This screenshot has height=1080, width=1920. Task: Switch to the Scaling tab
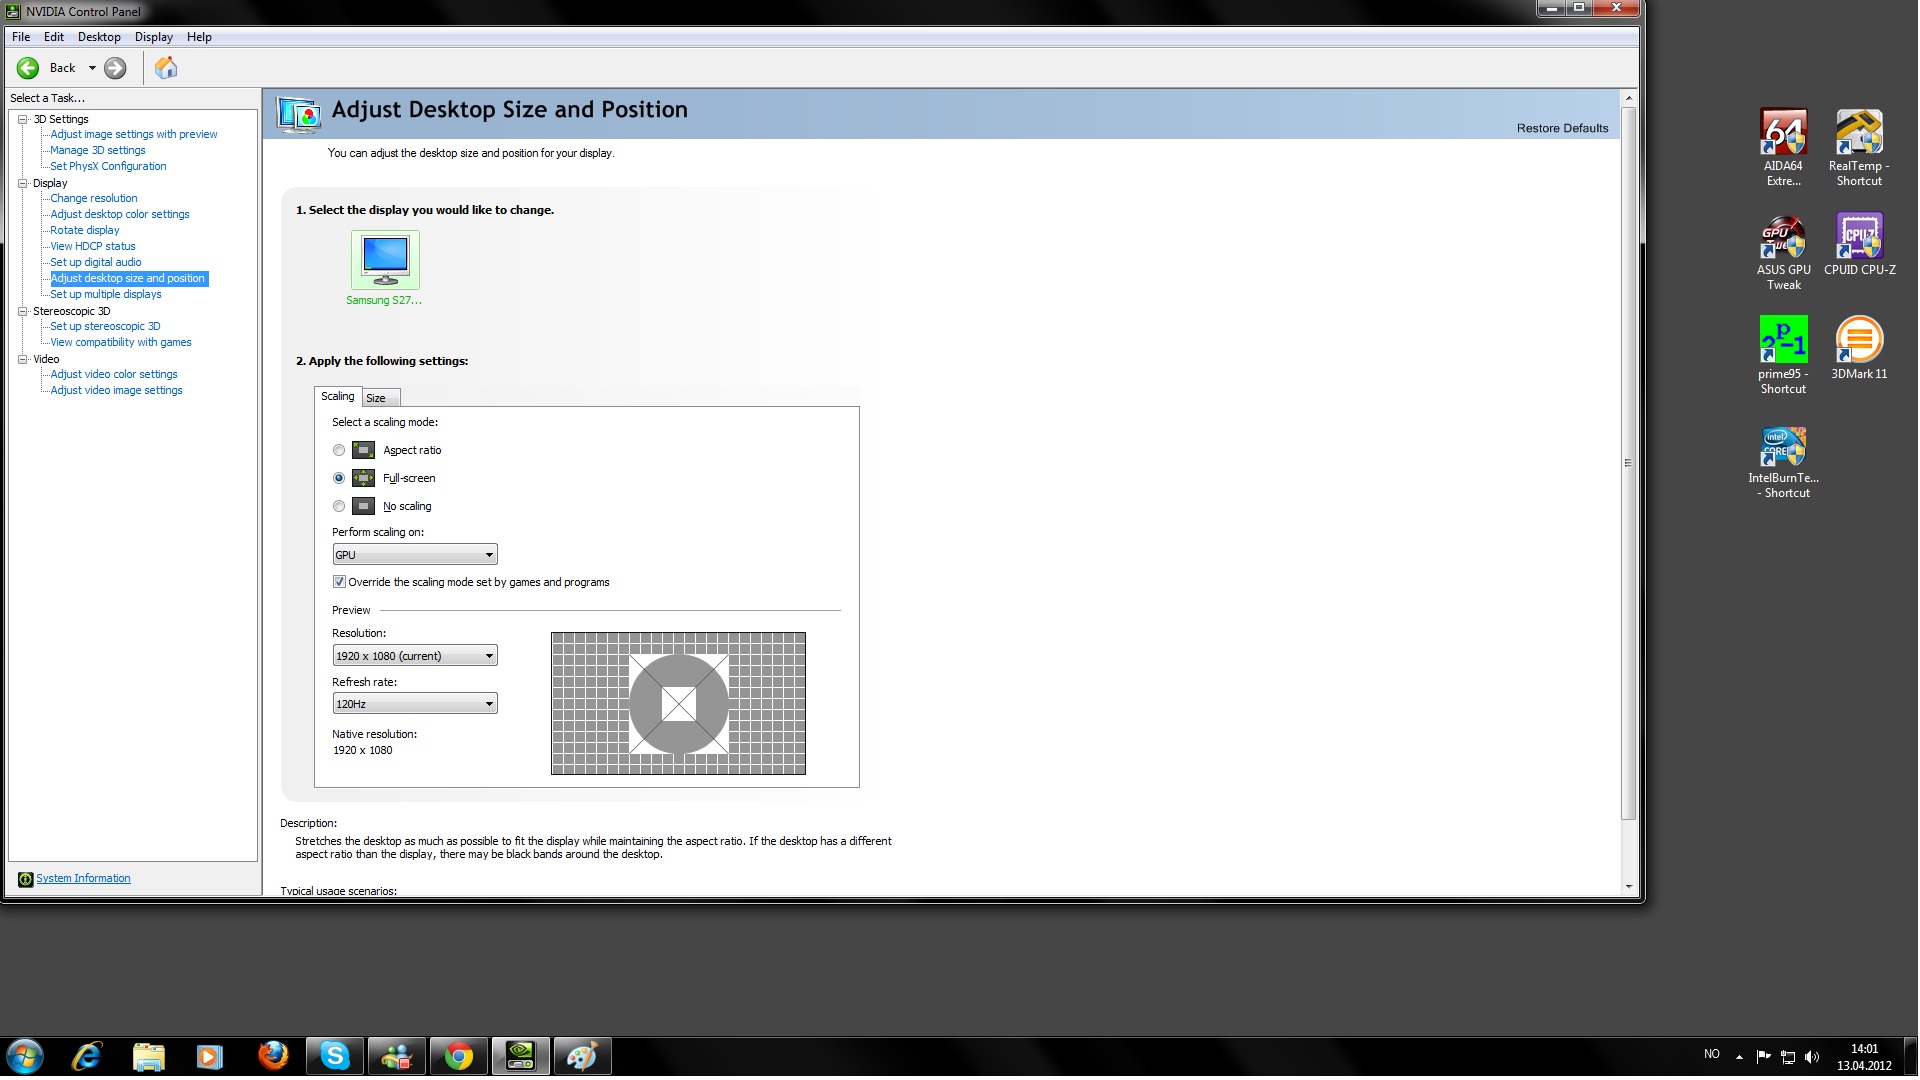pos(338,396)
